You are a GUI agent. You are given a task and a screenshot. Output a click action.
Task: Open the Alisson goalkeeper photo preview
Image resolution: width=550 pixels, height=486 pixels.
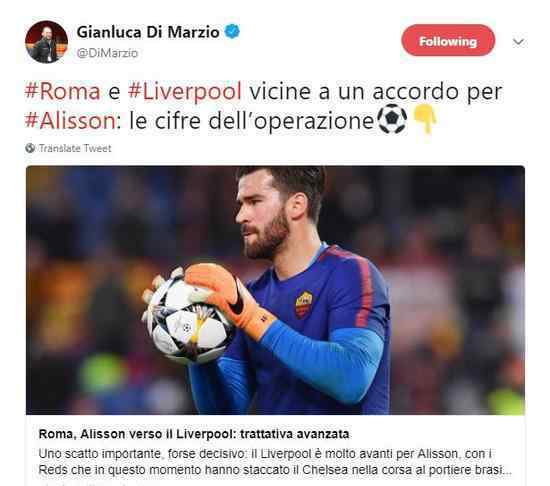point(275,290)
